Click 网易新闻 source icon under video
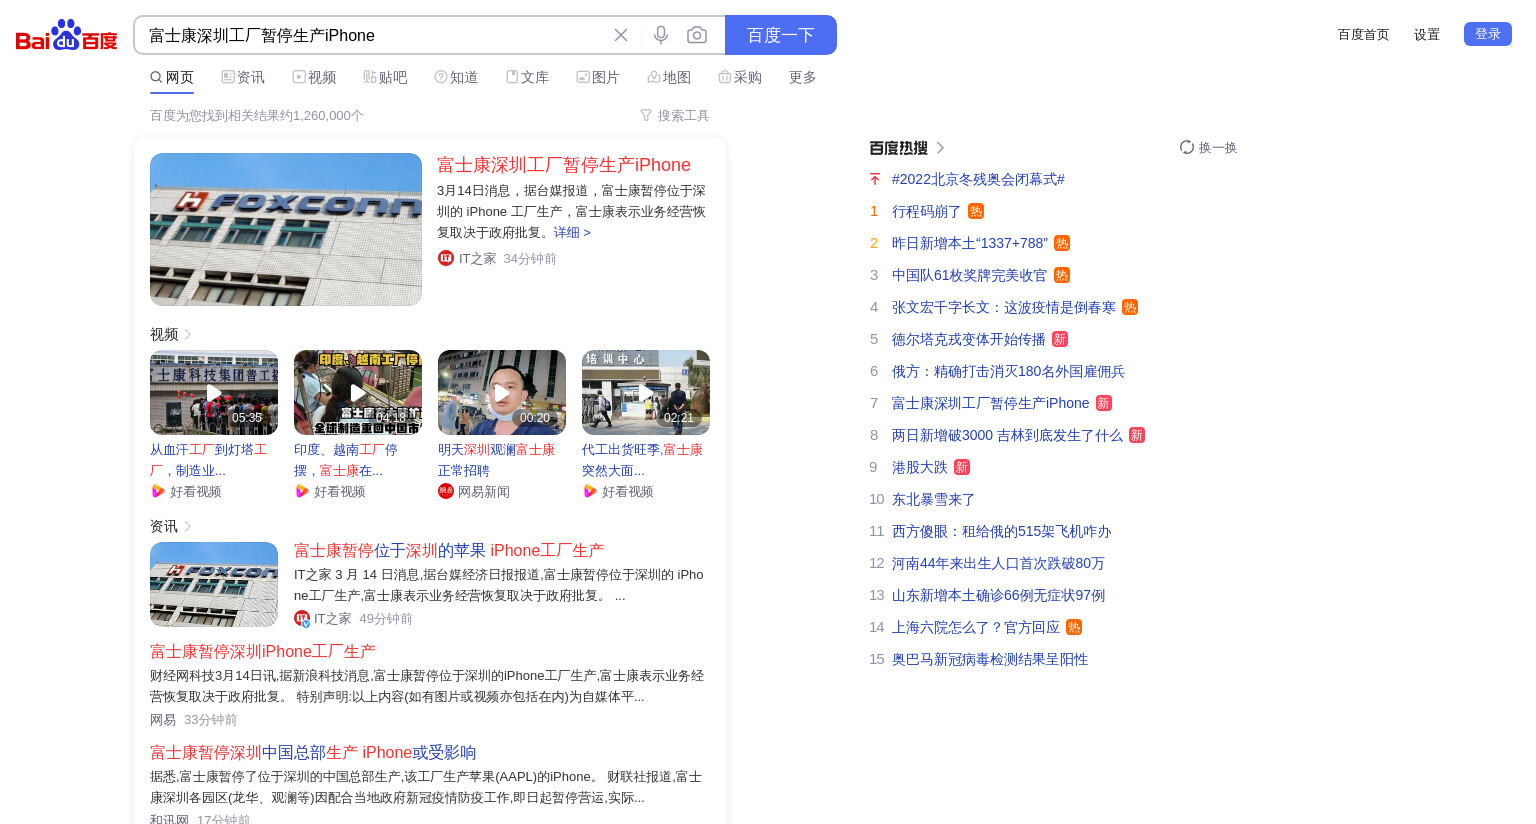 pos(446,491)
